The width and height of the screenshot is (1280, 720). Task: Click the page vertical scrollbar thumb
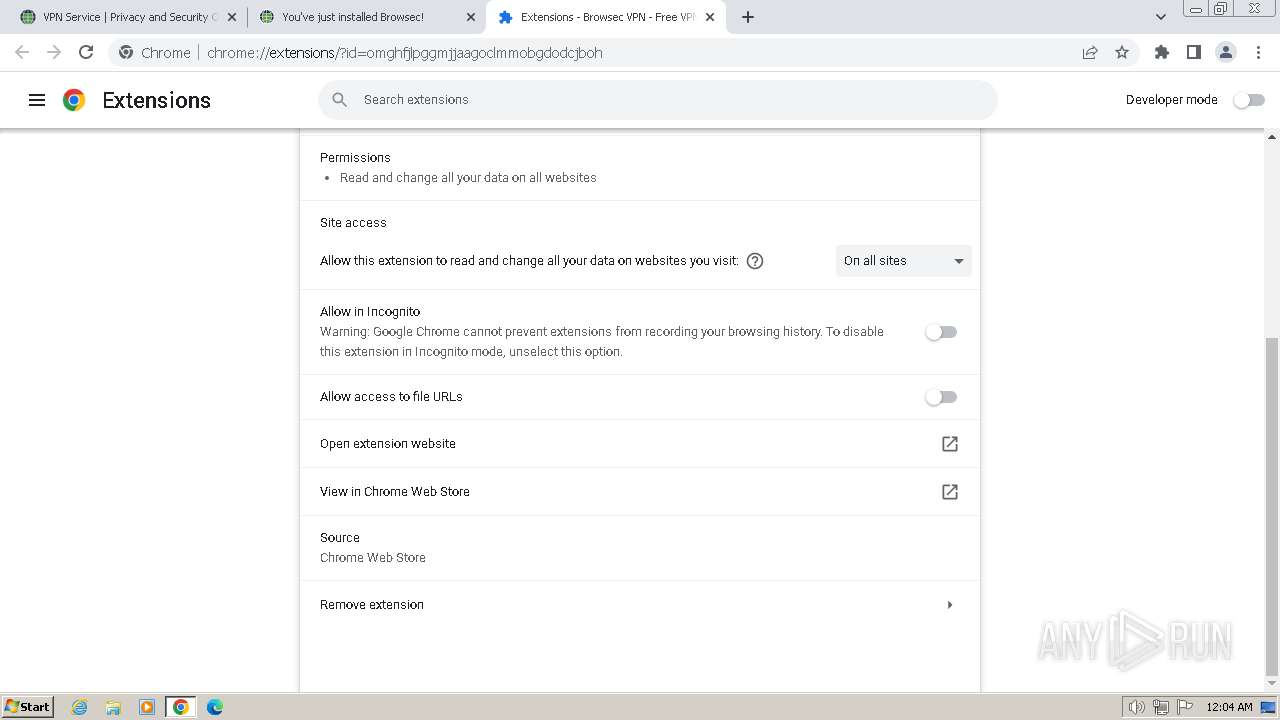coord(1272,507)
